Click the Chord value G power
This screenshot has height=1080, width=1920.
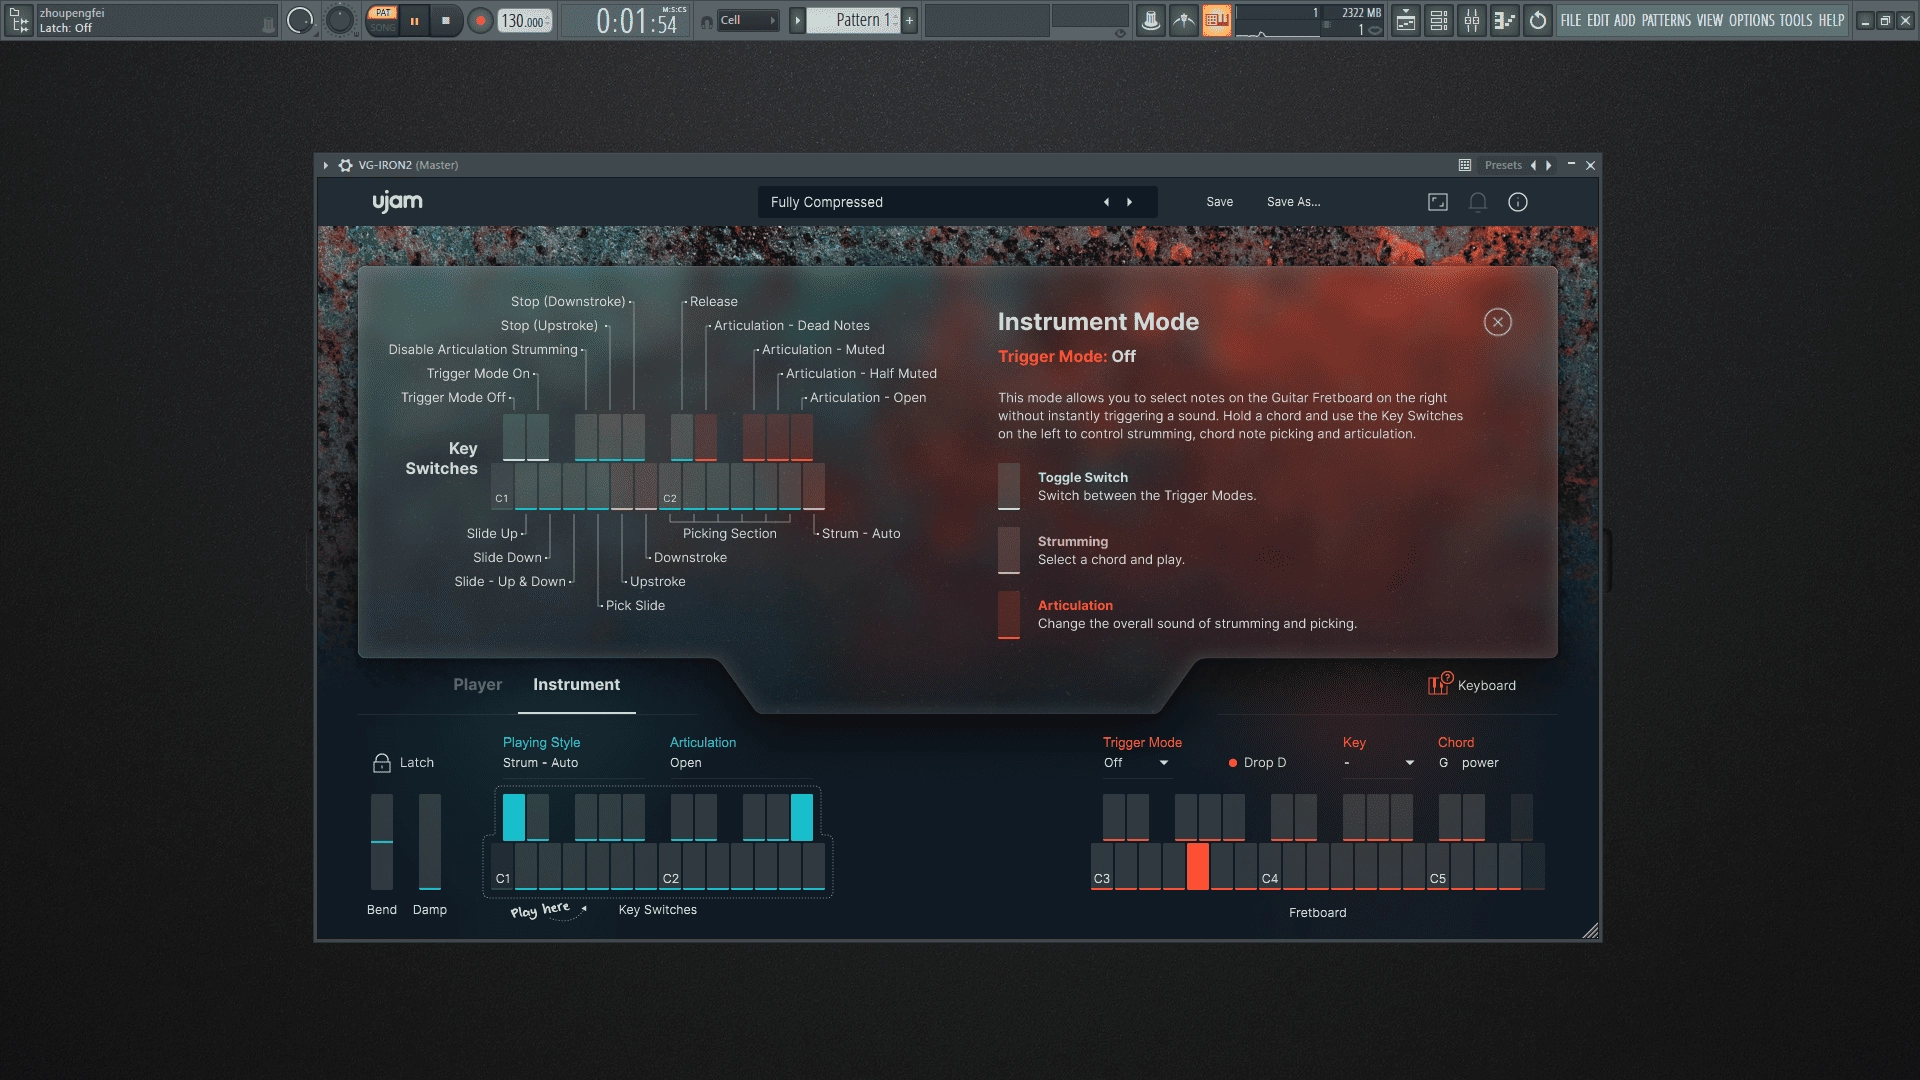pos(1468,763)
